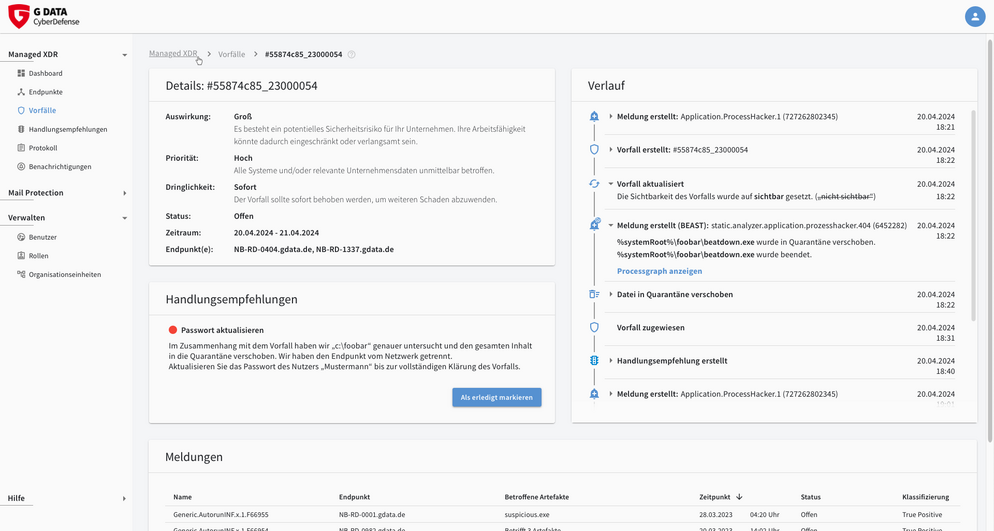Select the Handlungsempfehlungen sidebar icon
The height and width of the screenshot is (531, 994).
[21, 129]
